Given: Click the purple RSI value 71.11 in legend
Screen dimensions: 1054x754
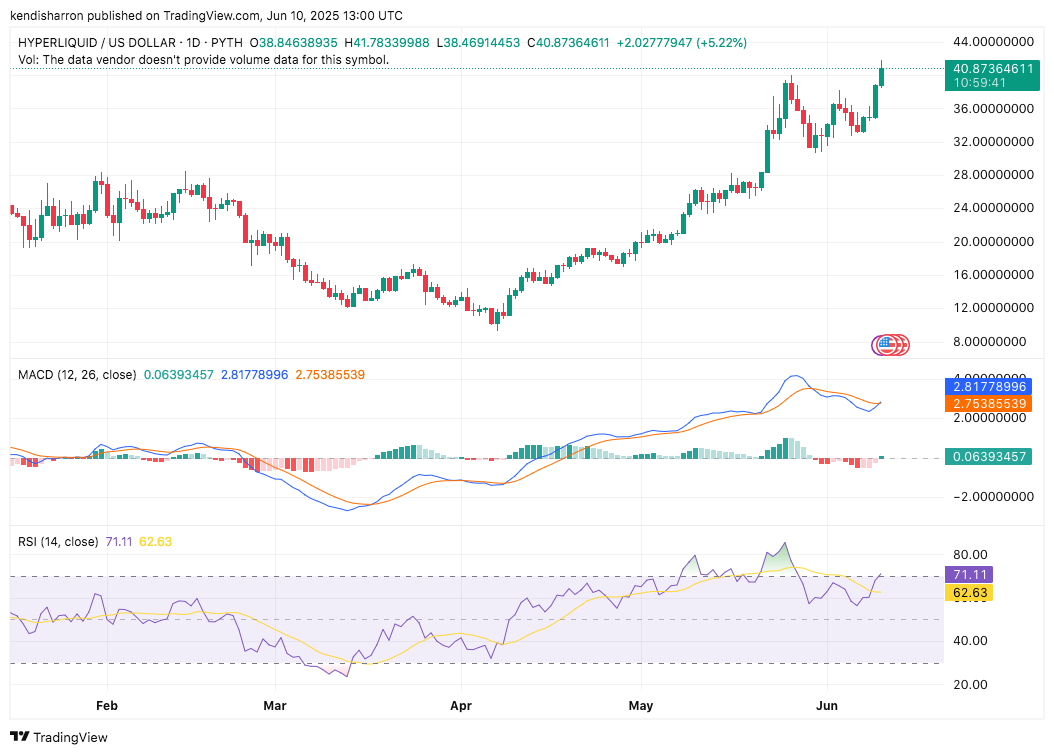Looking at the screenshot, I should click(119, 542).
